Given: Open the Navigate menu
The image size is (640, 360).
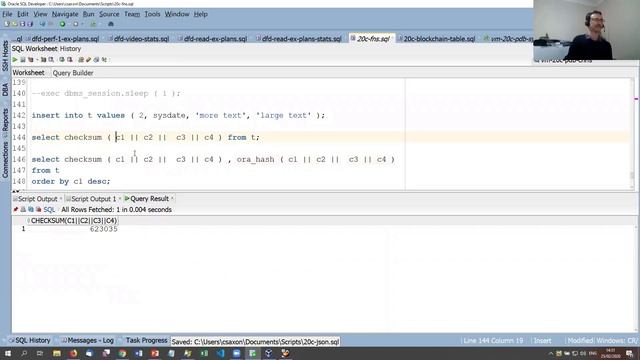Looking at the screenshot, I should 65,14.
